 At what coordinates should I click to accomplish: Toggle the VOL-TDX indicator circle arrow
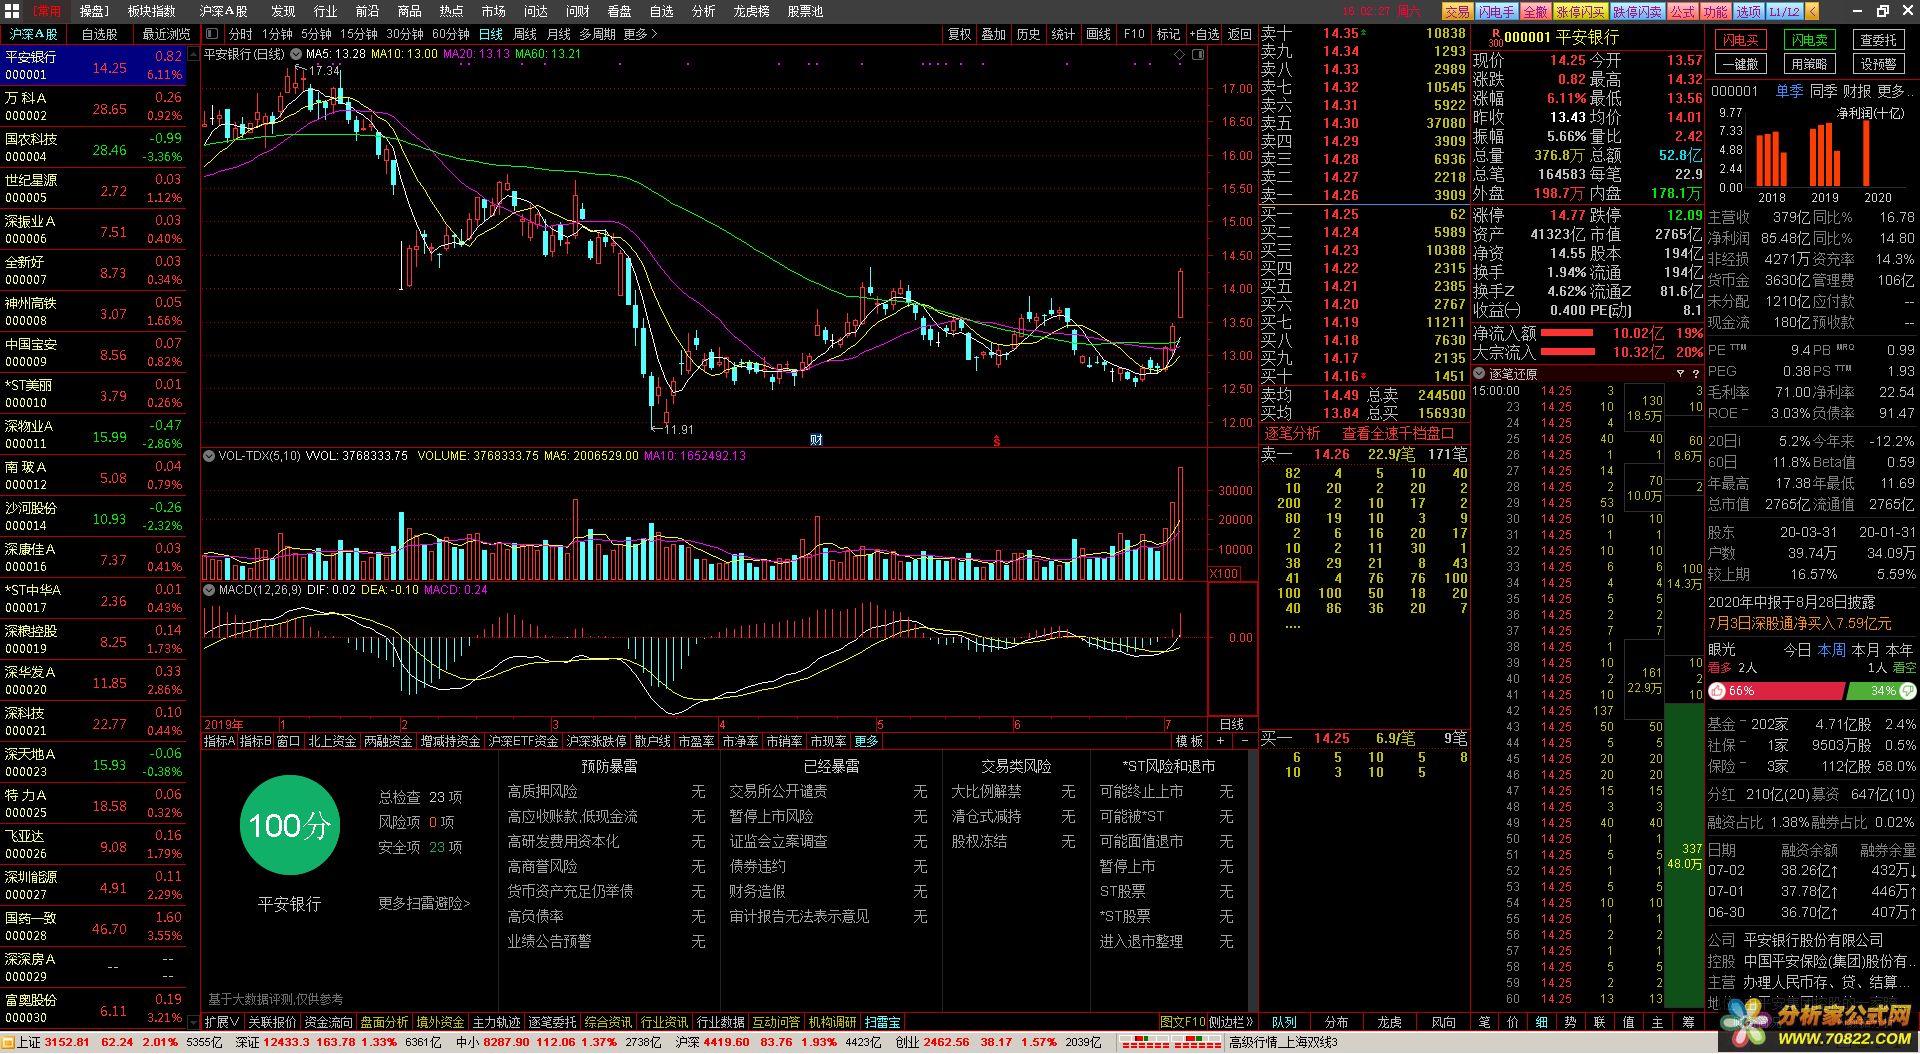[x=209, y=456]
